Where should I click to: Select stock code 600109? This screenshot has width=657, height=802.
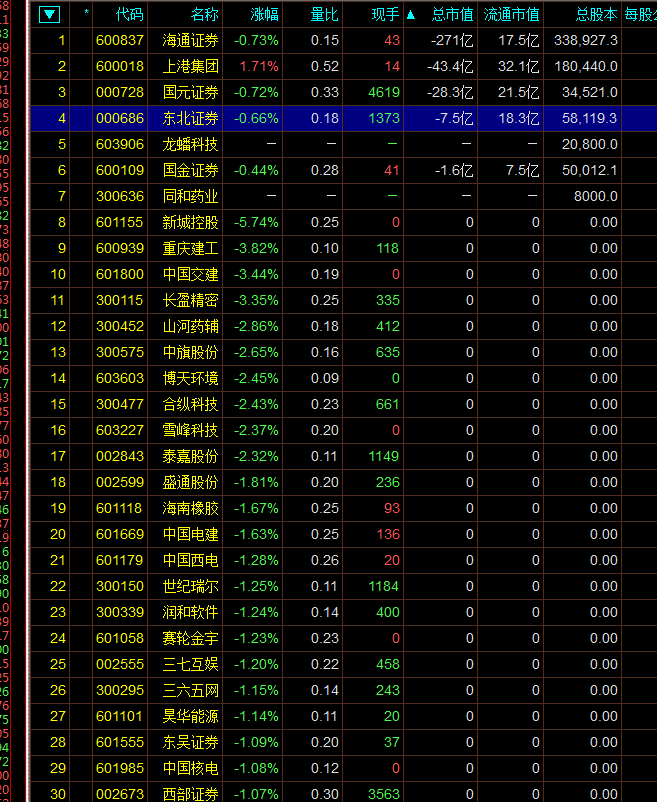(x=120, y=170)
